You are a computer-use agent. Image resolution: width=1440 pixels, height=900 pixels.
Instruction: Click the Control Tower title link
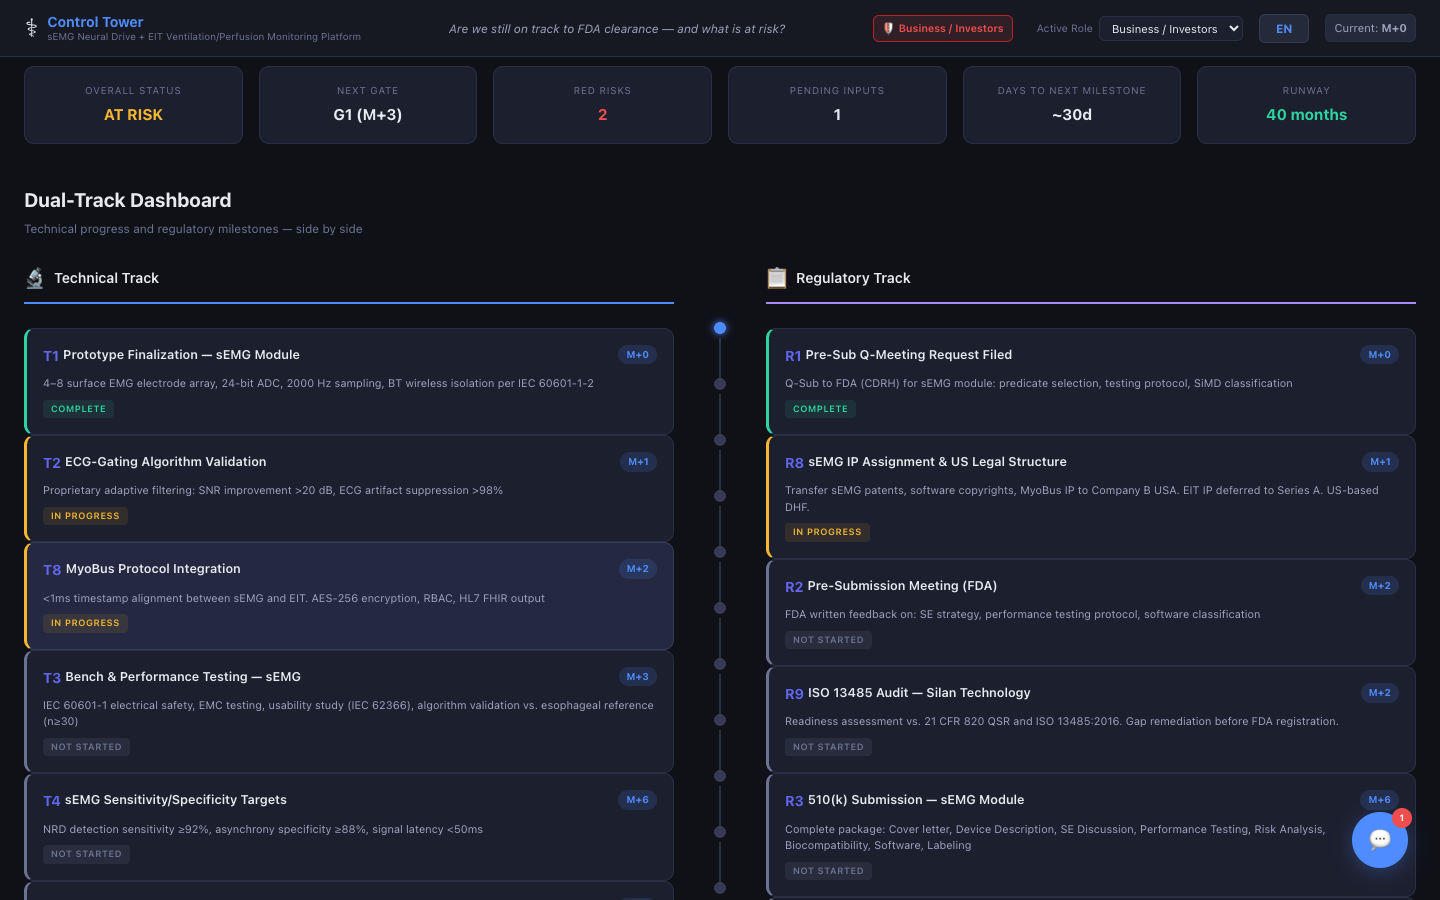pyautogui.click(x=95, y=22)
